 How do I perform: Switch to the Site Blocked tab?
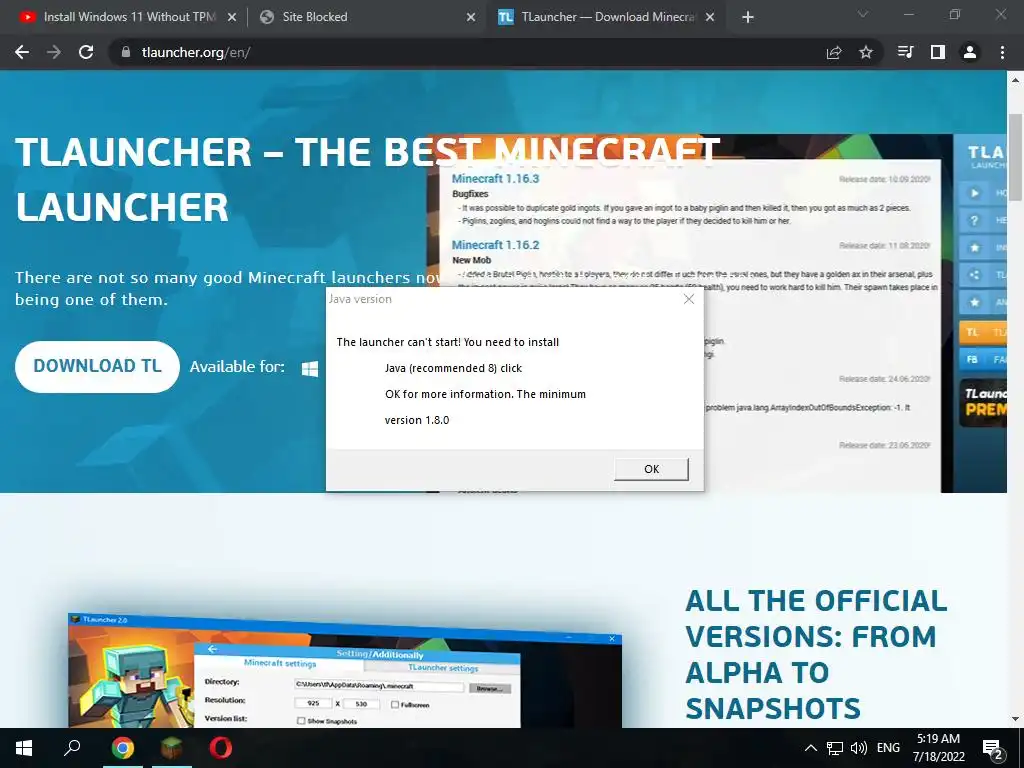(x=366, y=17)
